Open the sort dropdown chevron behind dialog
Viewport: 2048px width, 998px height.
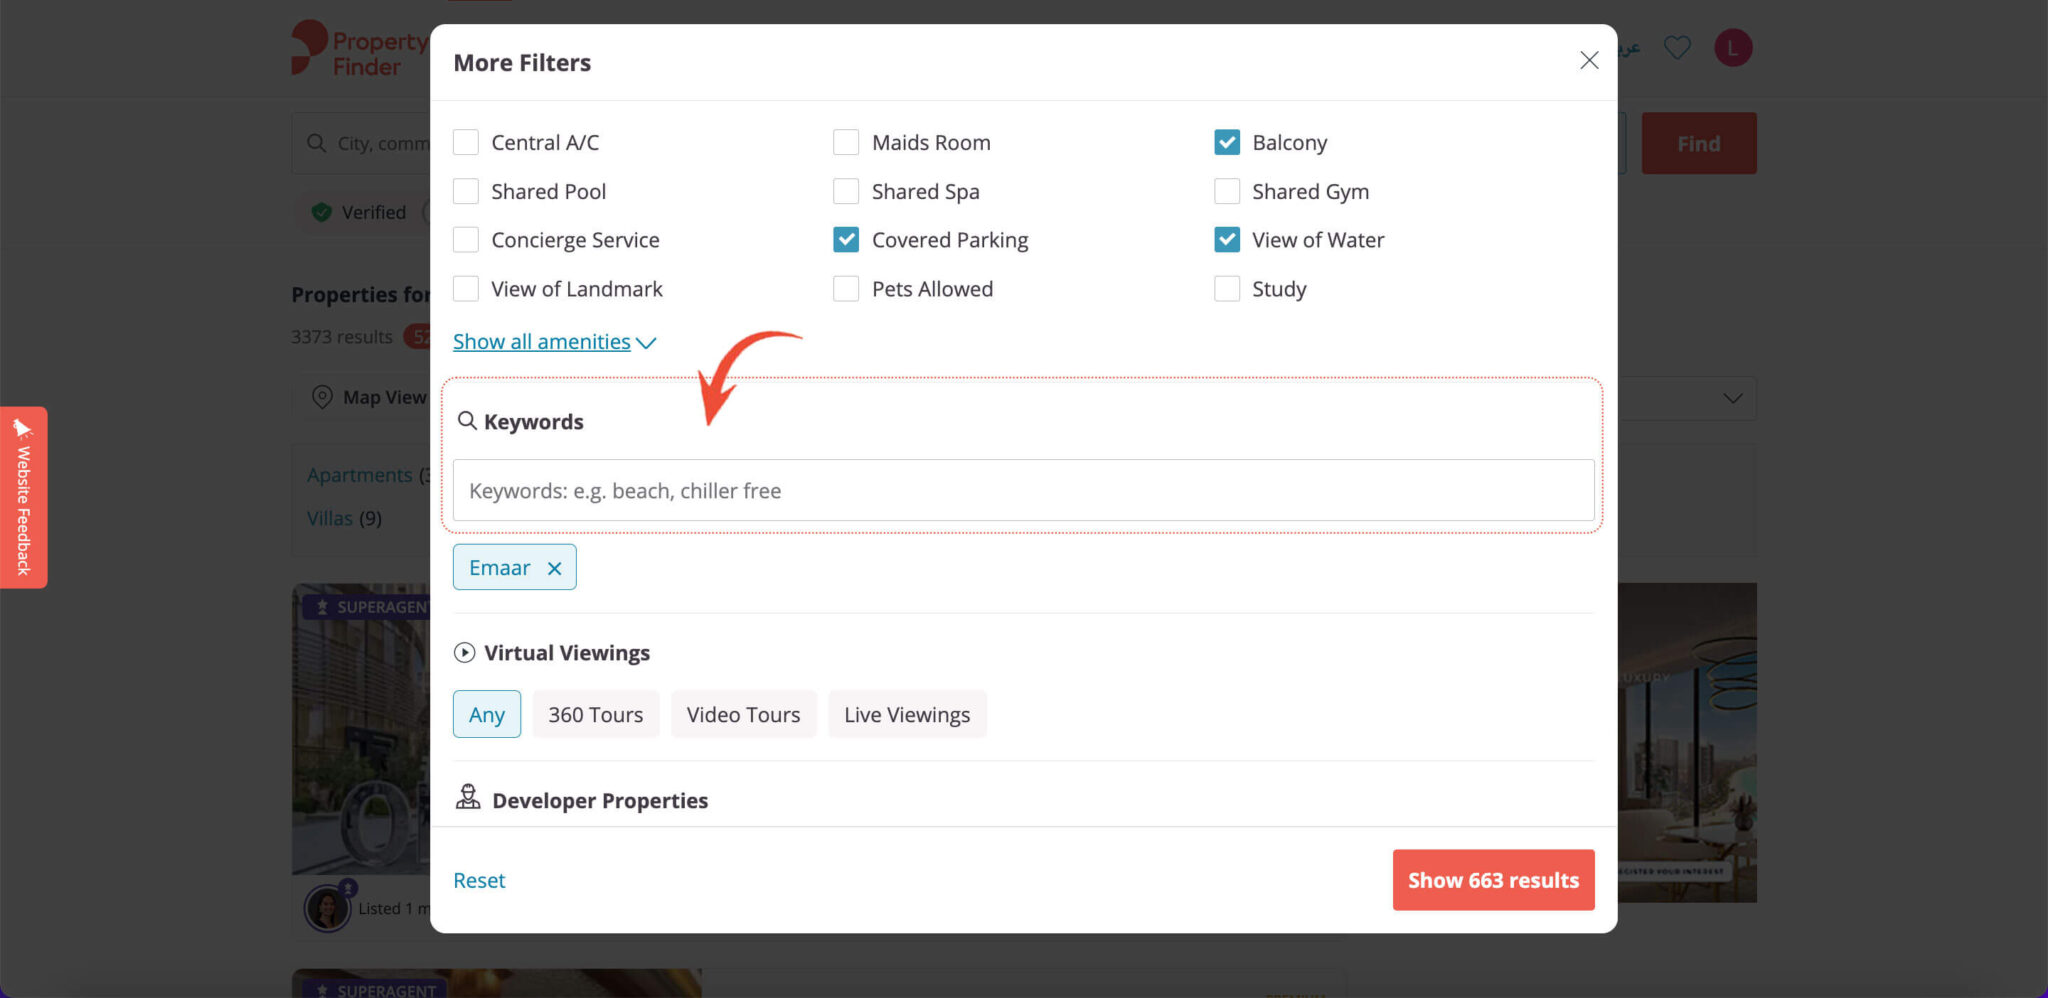1732,398
